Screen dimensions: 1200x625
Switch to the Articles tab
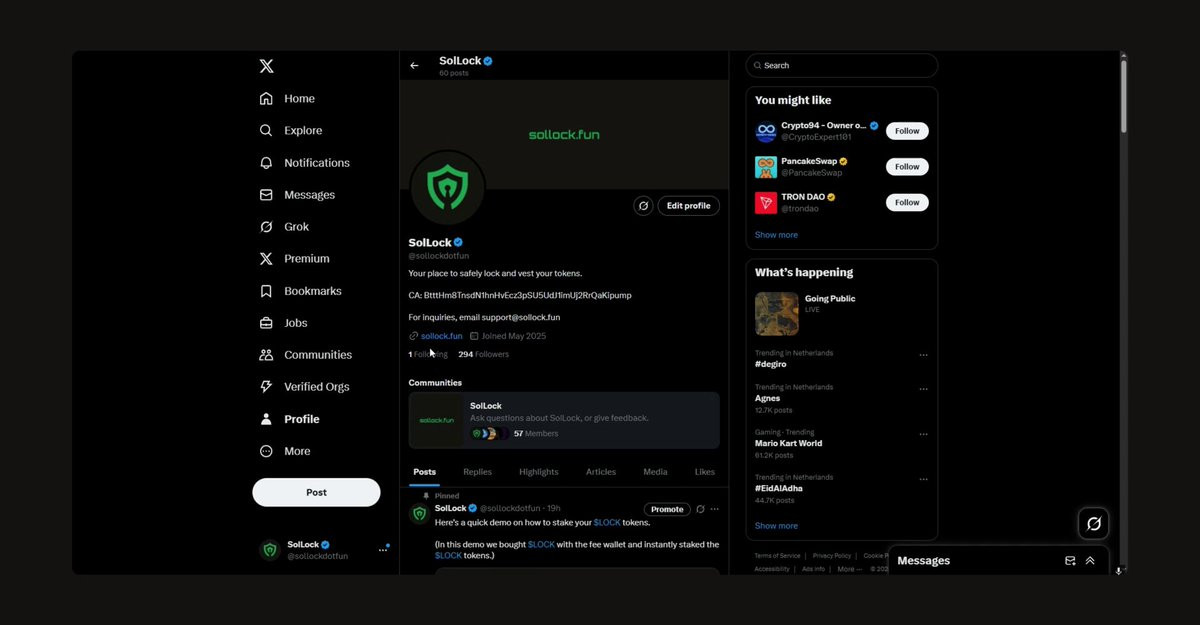point(601,472)
